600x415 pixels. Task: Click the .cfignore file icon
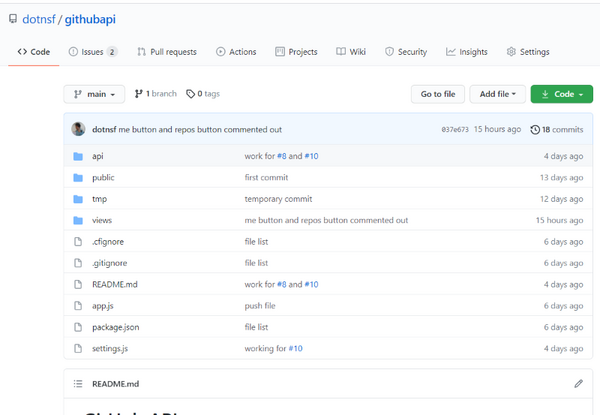coord(78,242)
